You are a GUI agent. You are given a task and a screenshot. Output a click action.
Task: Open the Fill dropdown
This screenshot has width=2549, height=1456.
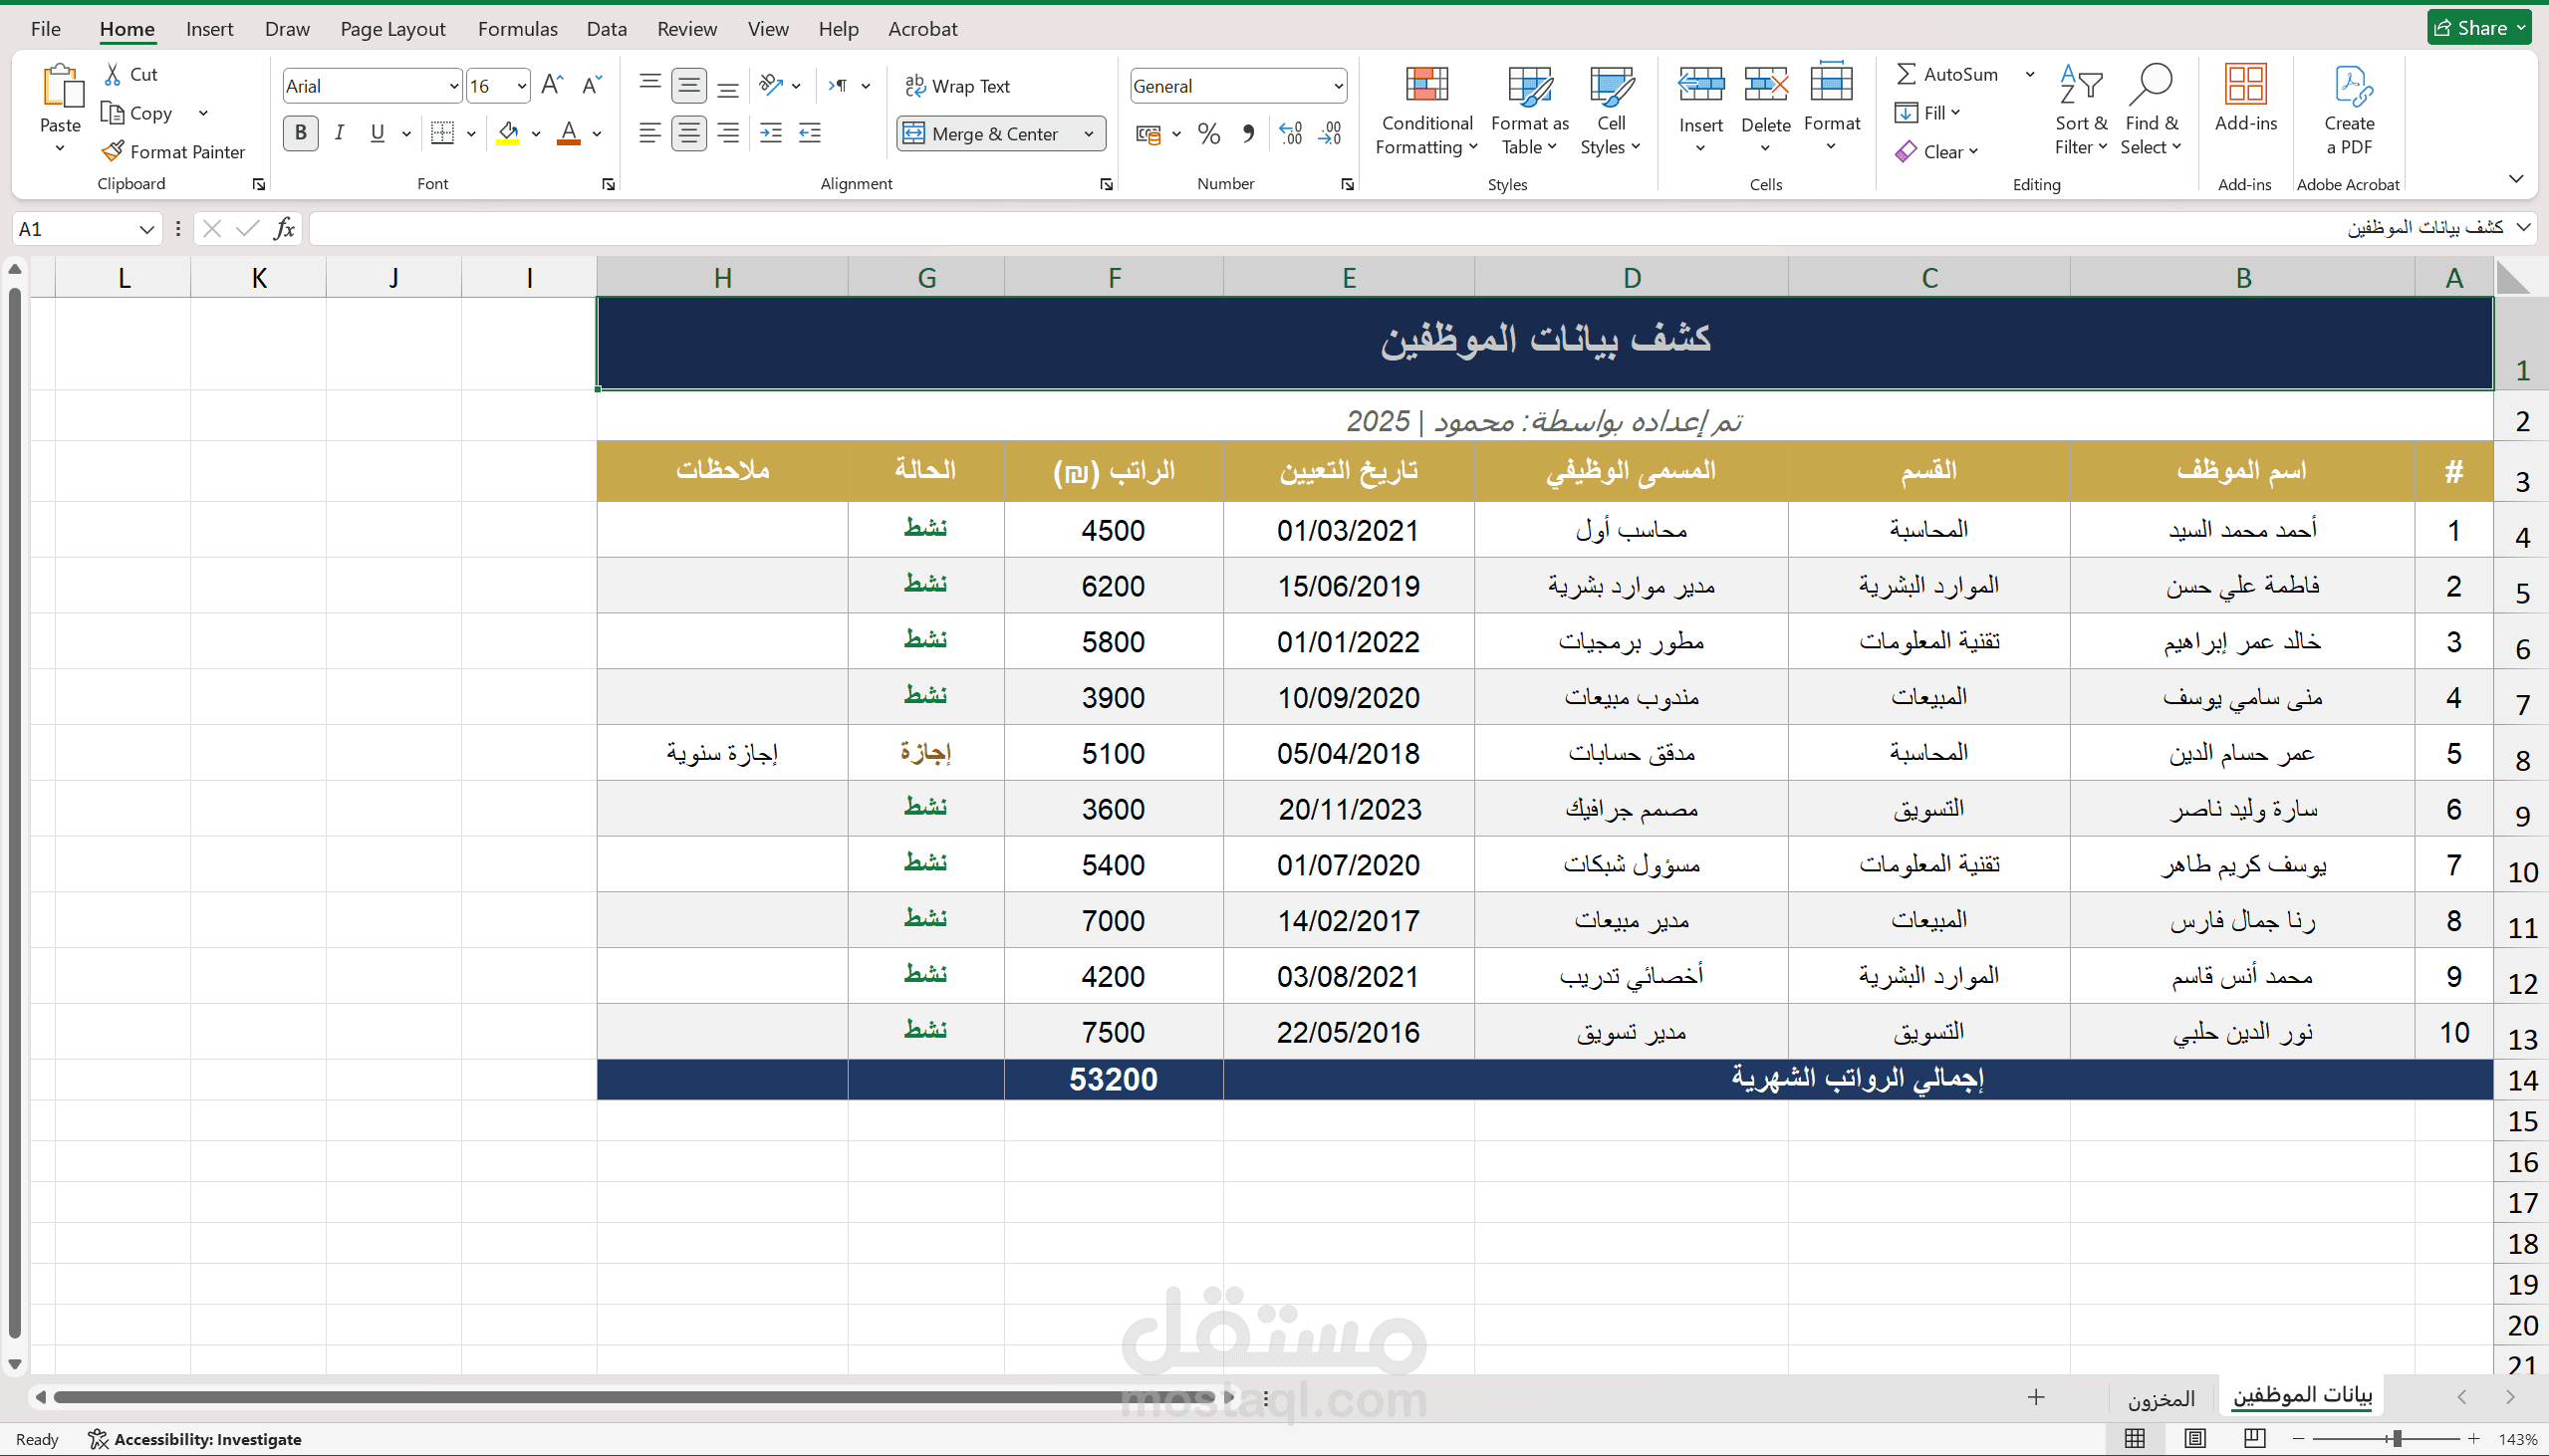pos(1928,112)
